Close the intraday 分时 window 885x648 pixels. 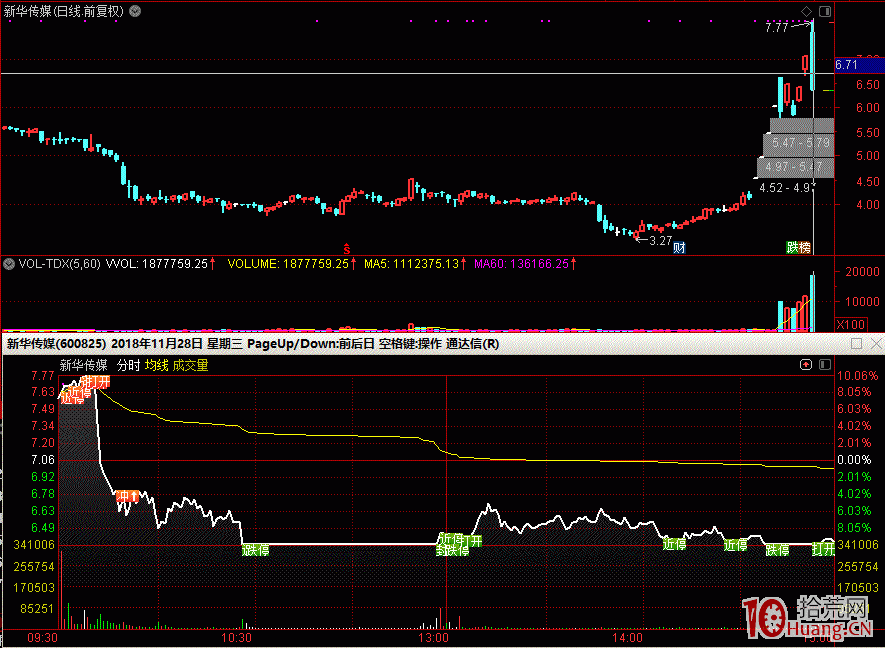click(x=876, y=344)
